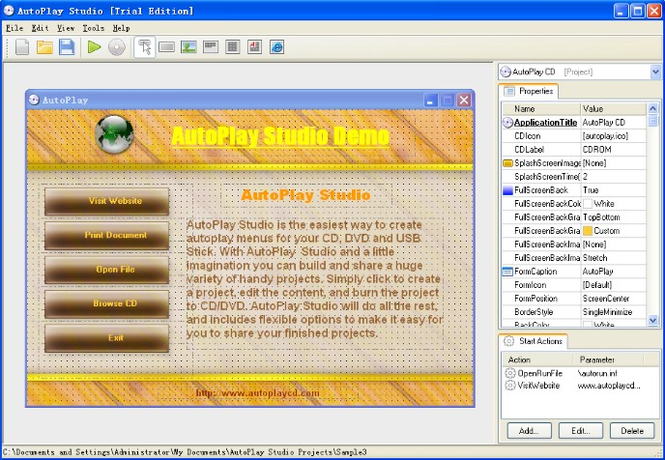Switch to the Start Actions tab
The image size is (665, 460).
(533, 341)
